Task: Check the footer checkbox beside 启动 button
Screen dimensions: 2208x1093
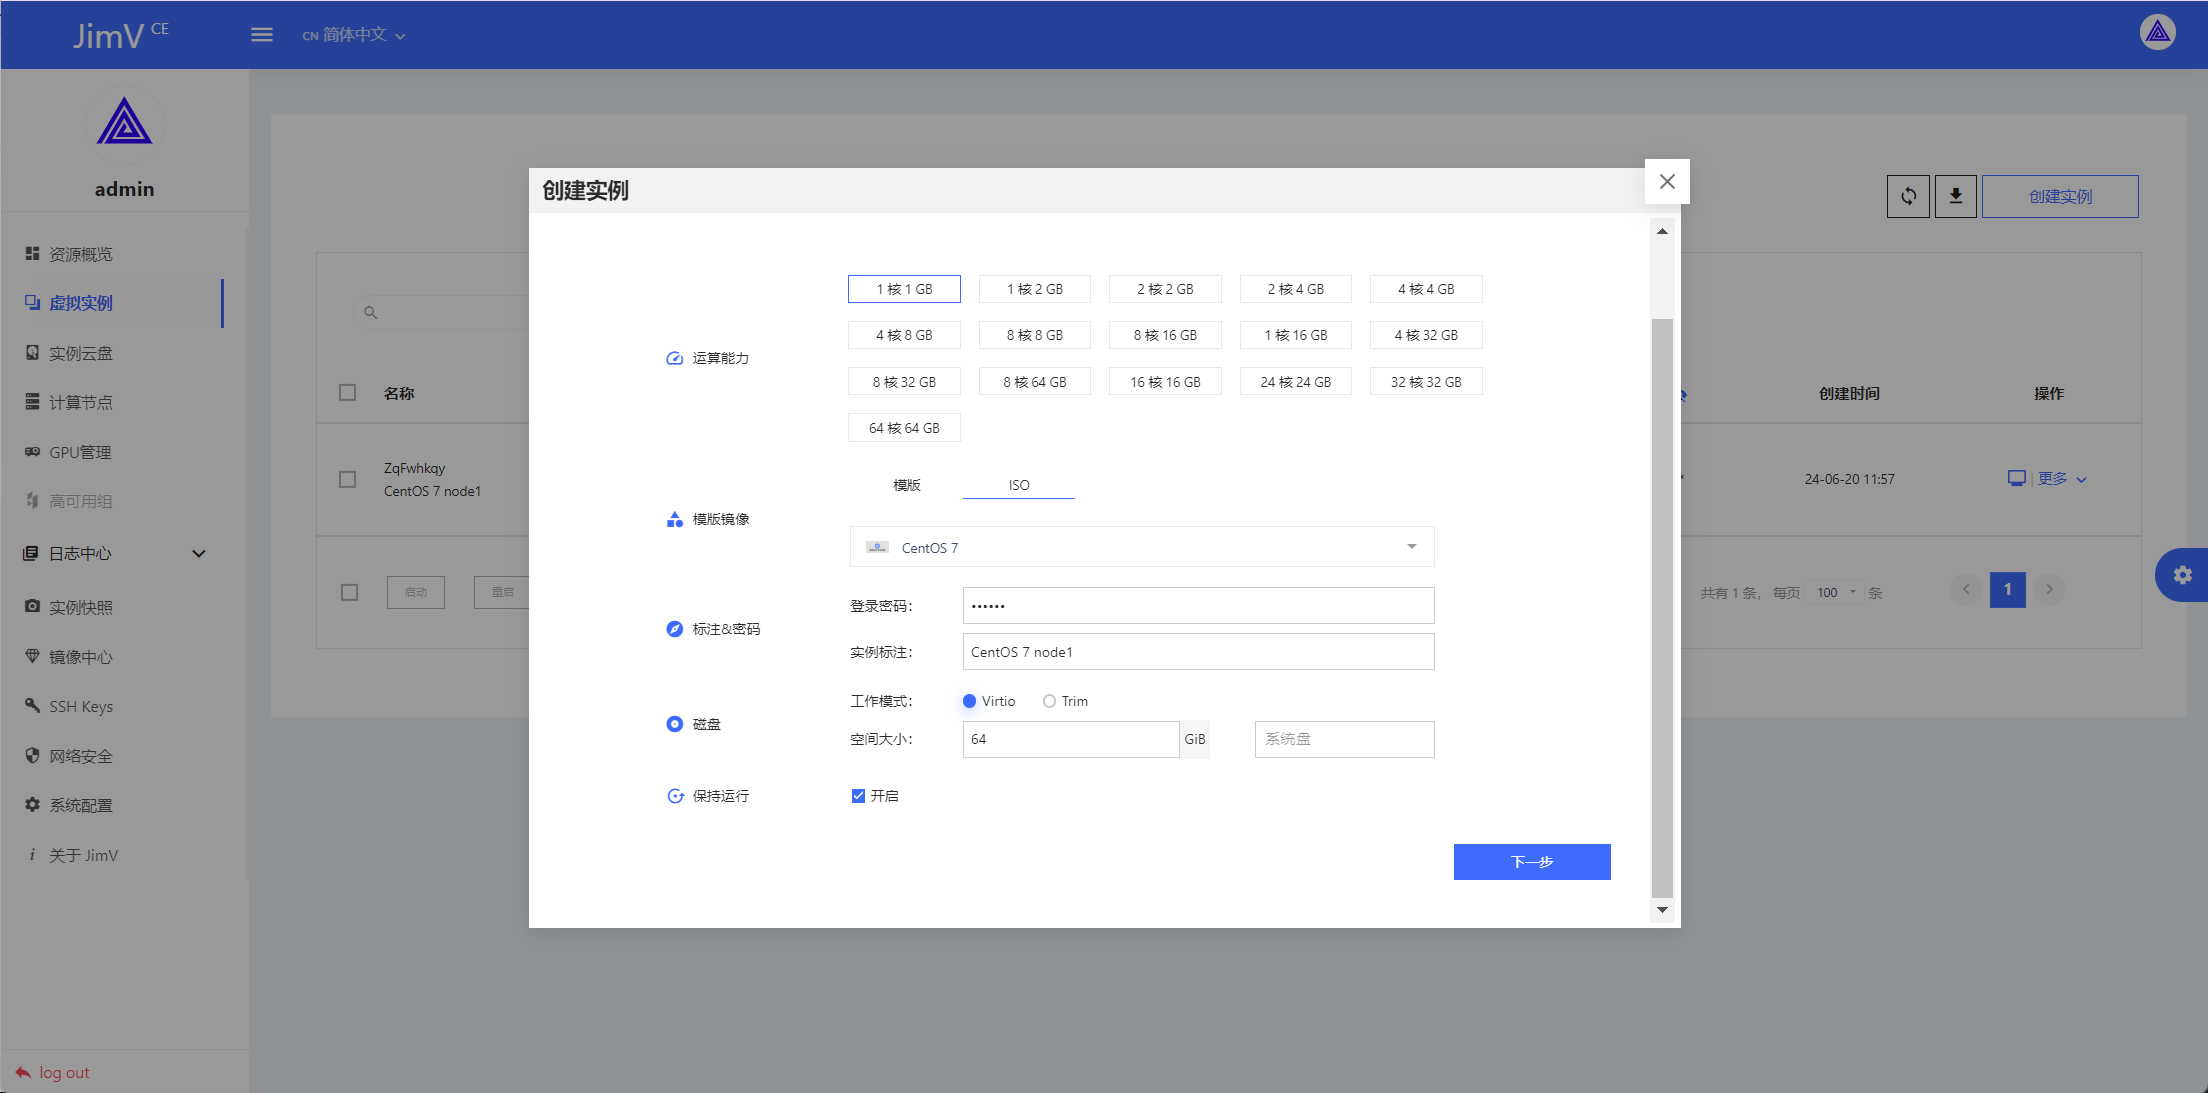Action: tap(349, 592)
